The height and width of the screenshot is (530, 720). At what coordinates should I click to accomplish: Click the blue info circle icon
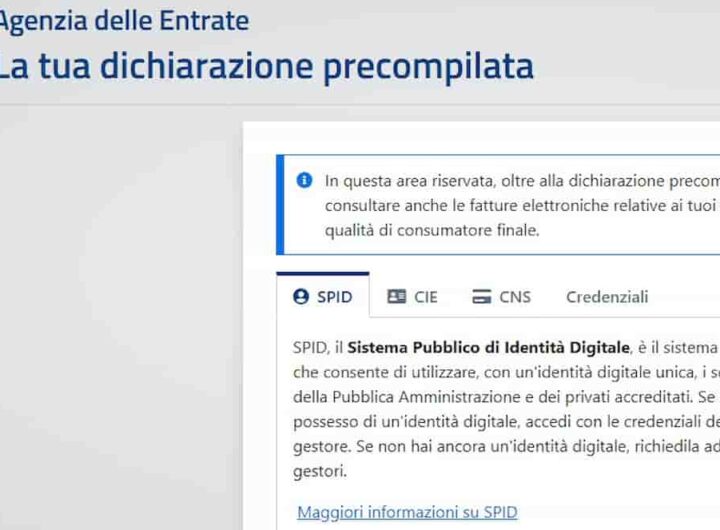304,180
